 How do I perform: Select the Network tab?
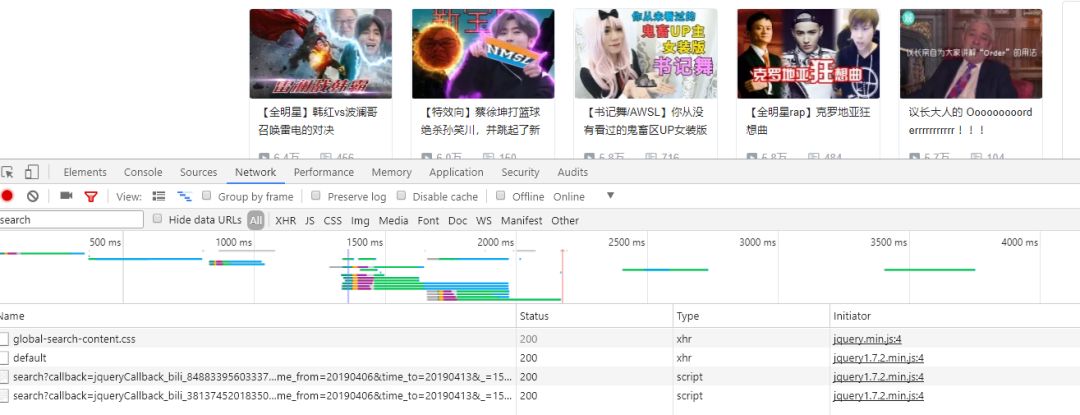tap(256, 172)
